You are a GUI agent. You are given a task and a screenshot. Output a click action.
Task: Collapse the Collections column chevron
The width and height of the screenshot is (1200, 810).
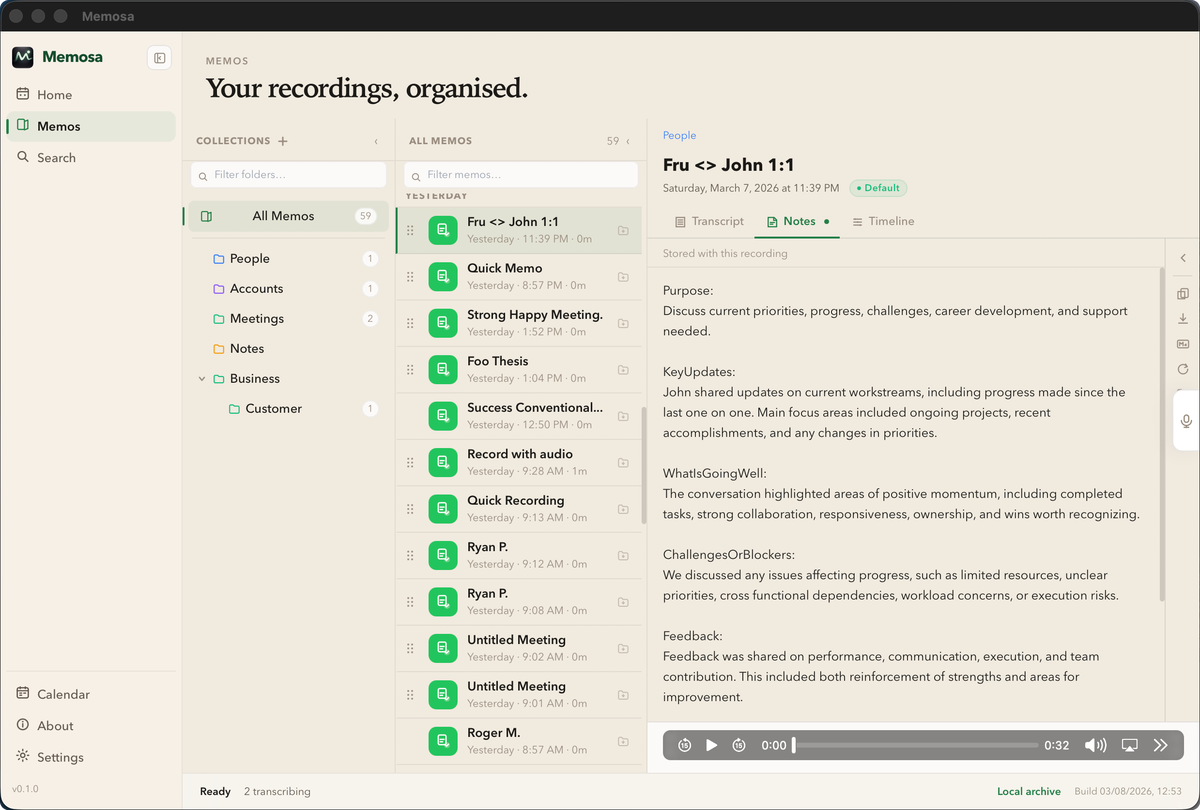point(376,141)
